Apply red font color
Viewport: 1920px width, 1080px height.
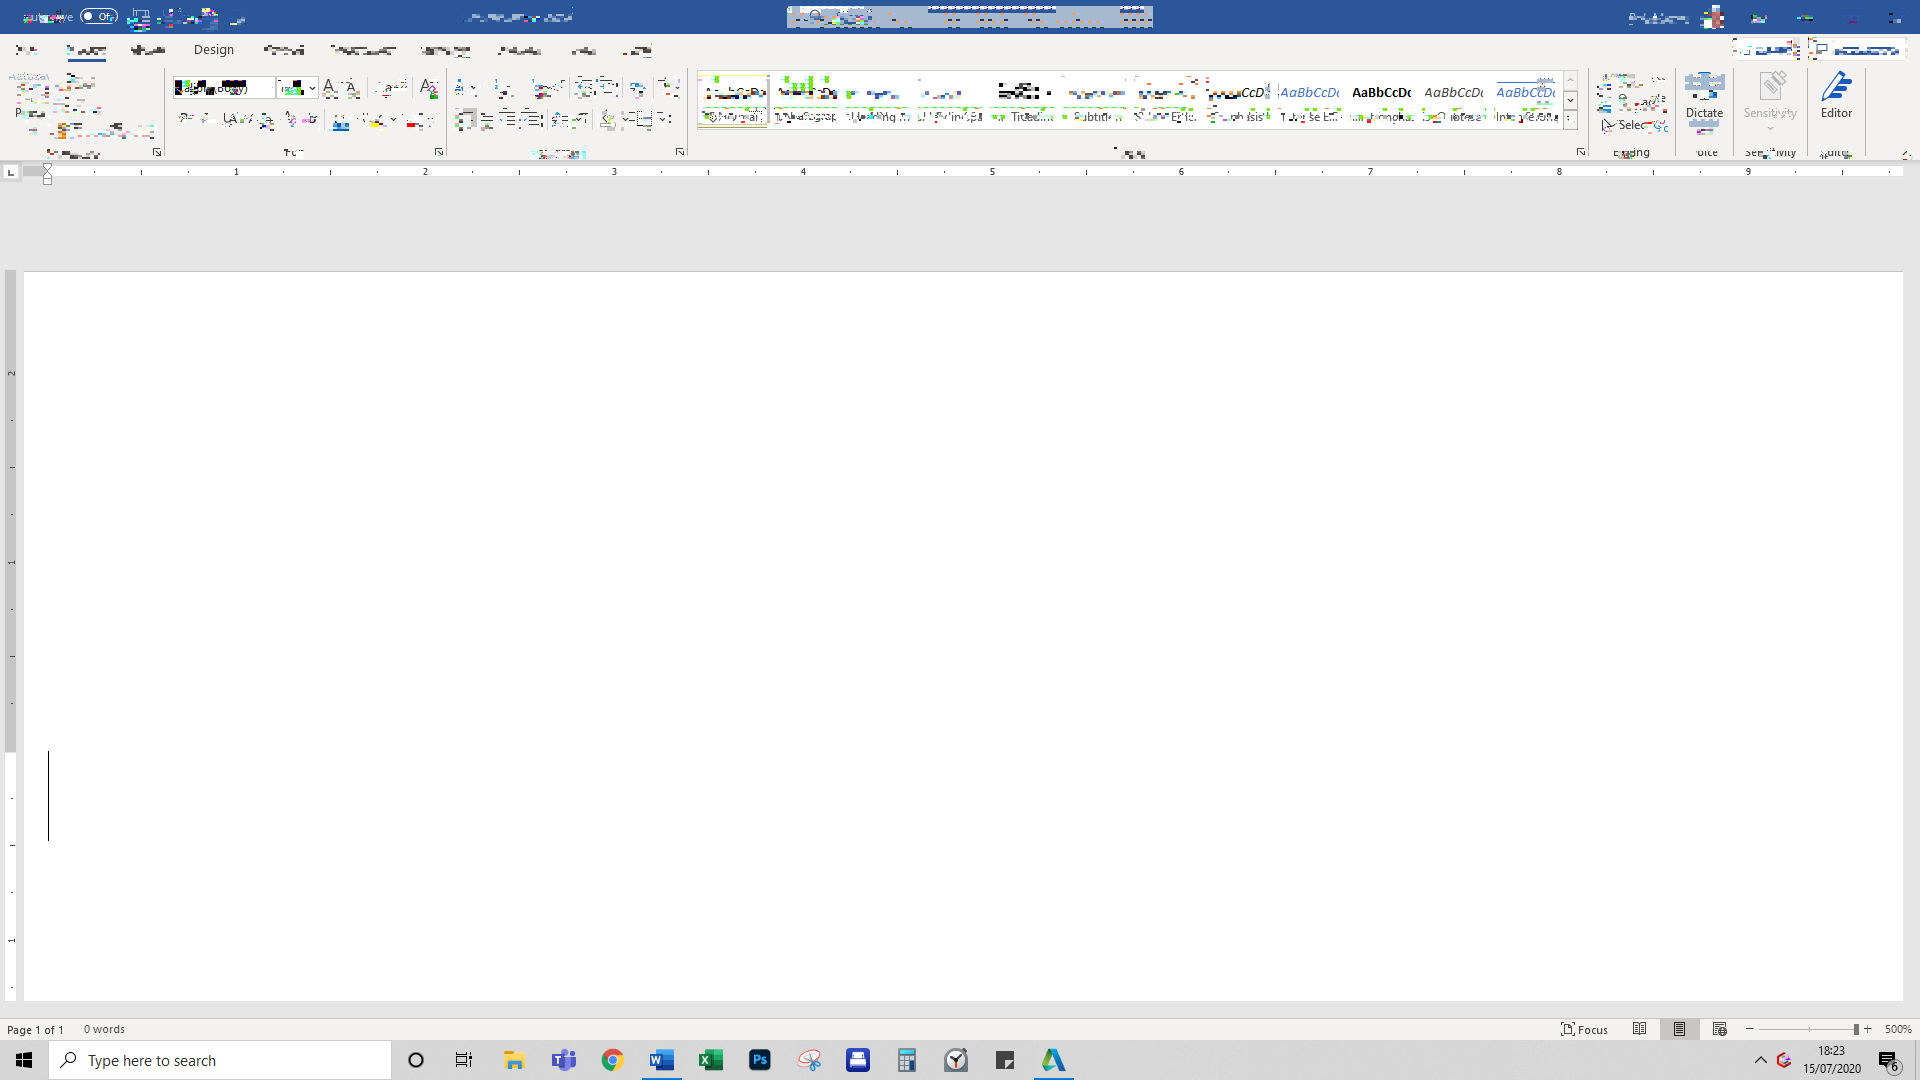(414, 121)
